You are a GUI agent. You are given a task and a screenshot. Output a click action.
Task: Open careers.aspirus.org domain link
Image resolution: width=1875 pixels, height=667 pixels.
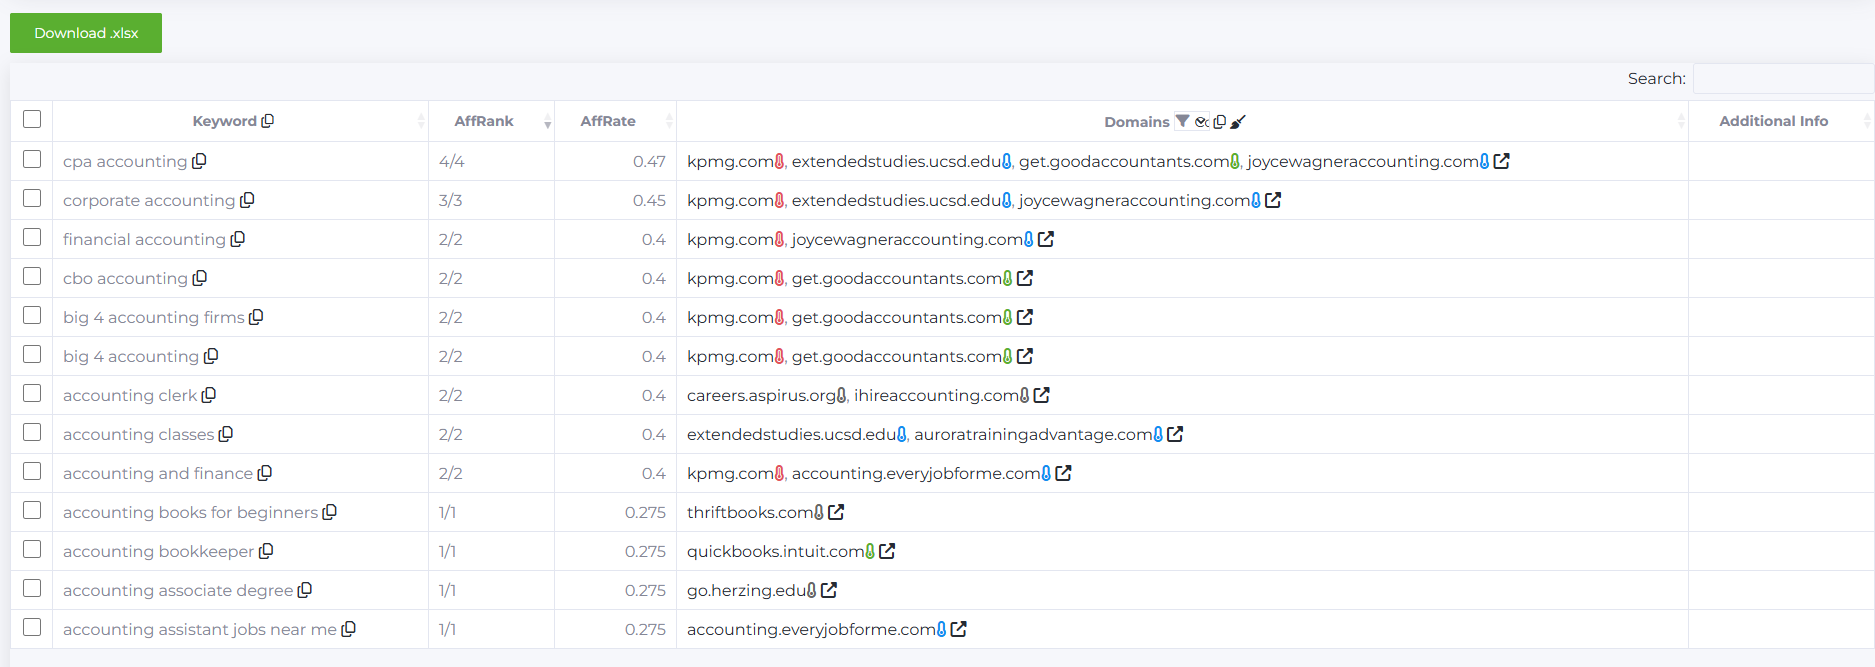click(x=761, y=395)
